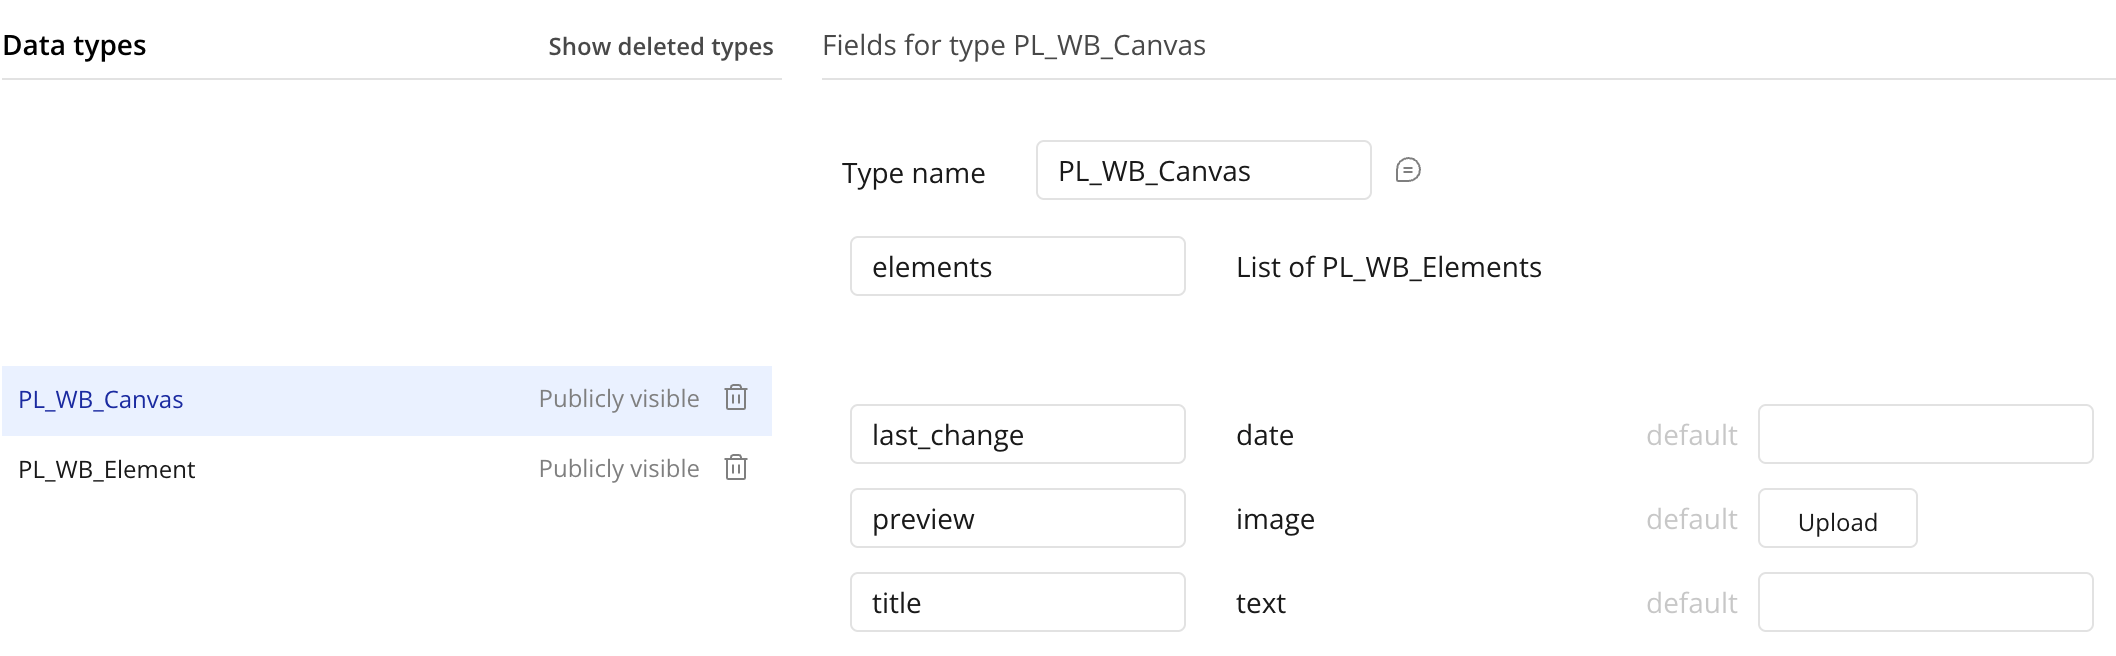The width and height of the screenshot is (2116, 656).
Task: Click the preview field name box
Action: coord(1018,518)
